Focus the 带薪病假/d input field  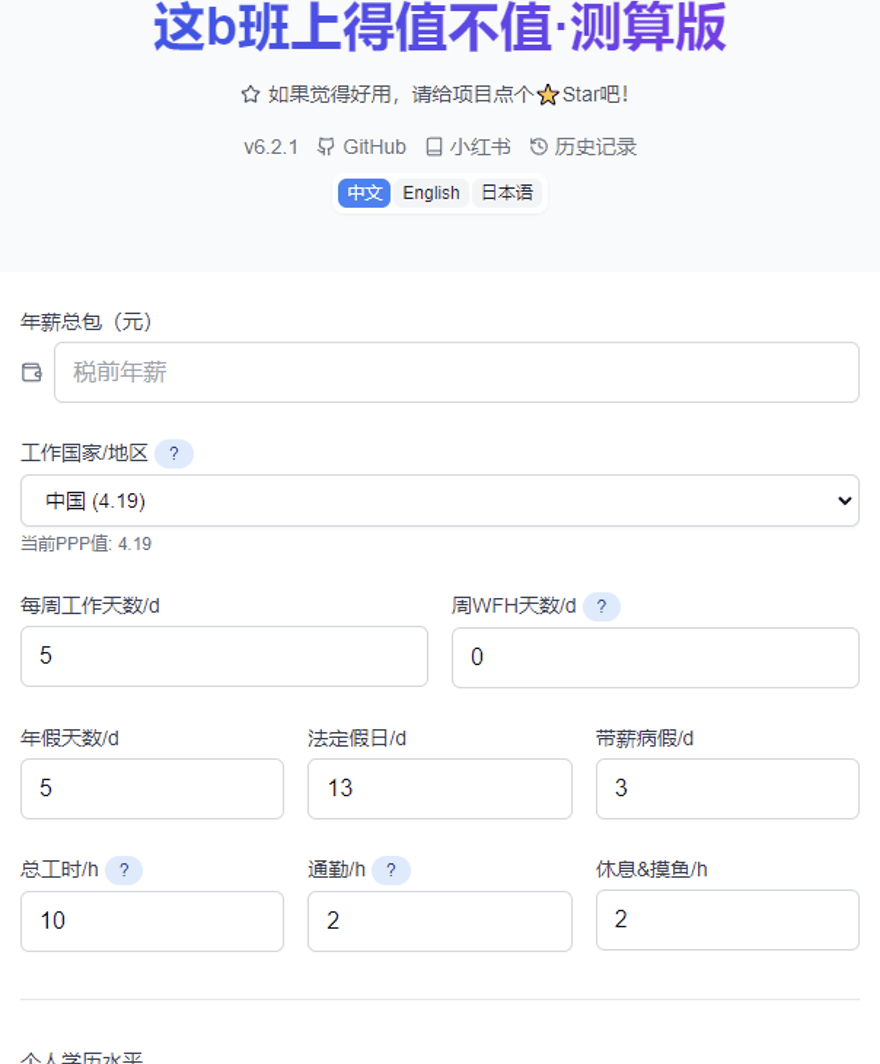pyautogui.click(x=727, y=788)
